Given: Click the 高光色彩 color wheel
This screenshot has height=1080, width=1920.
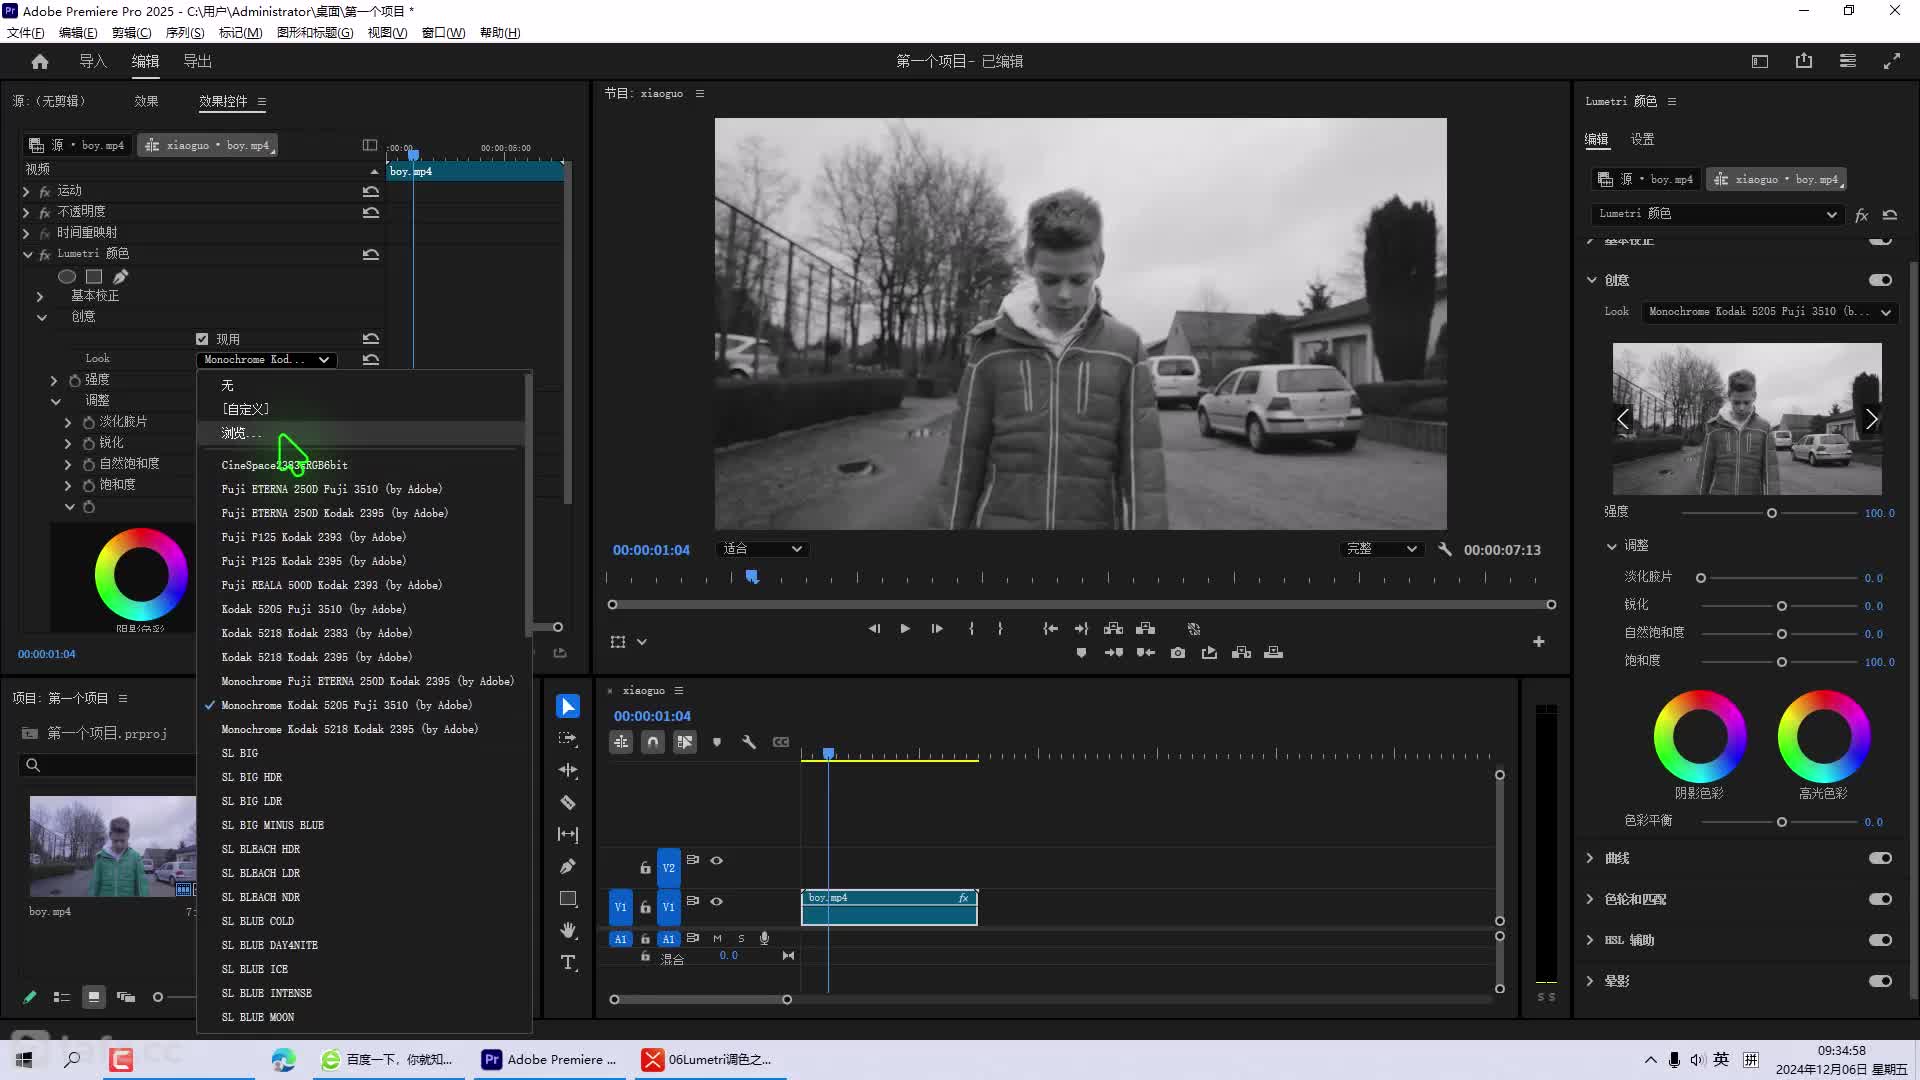Looking at the screenshot, I should (x=1824, y=737).
